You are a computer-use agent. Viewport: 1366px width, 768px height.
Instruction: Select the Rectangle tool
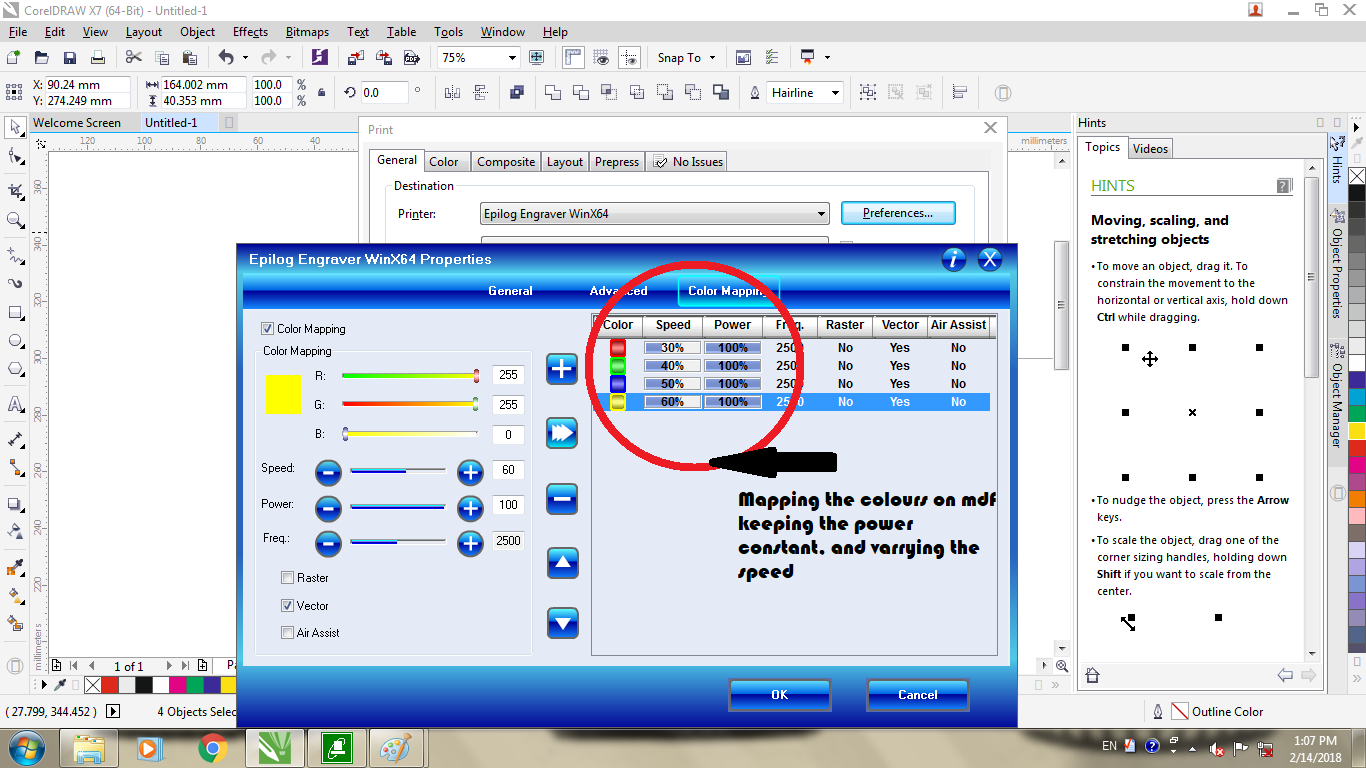15,312
